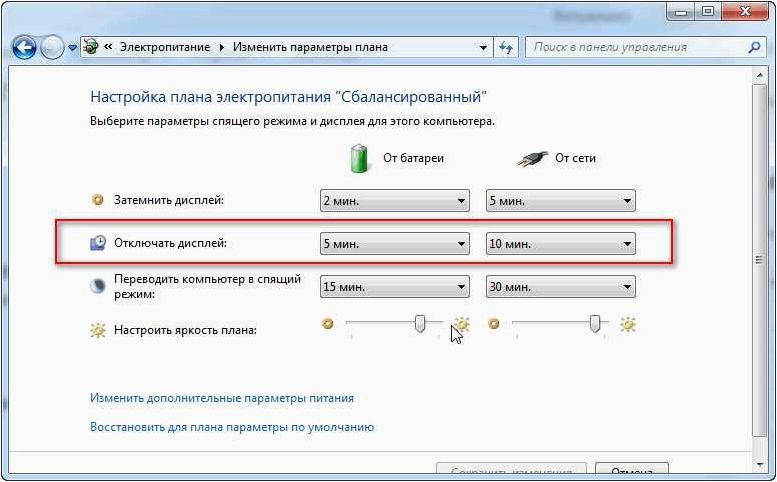
Task: Click the Затемнить дисплей sun icon
Action: [x=98, y=200]
